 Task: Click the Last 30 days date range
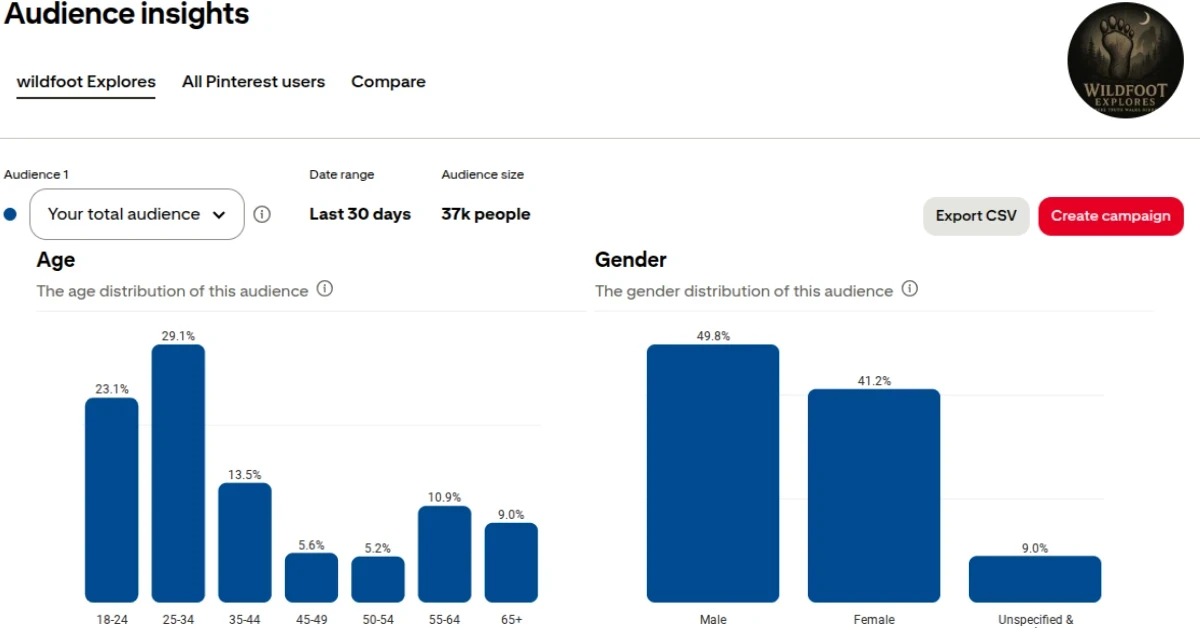point(360,214)
